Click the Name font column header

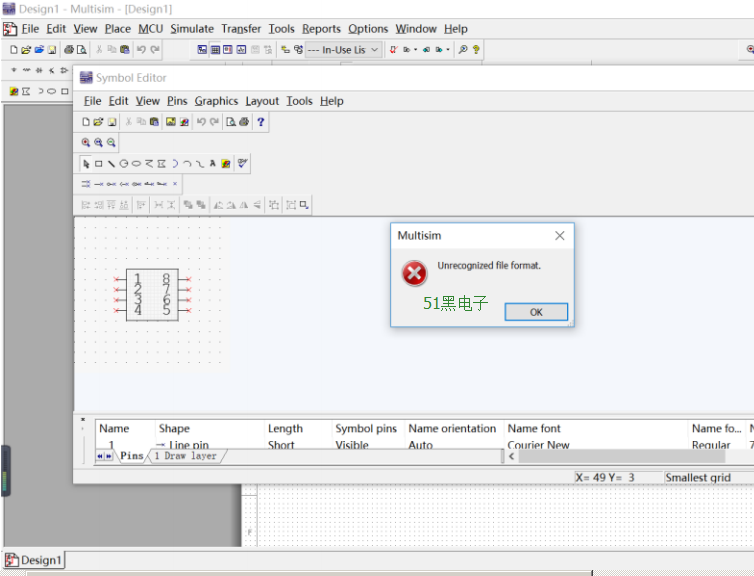coord(596,428)
